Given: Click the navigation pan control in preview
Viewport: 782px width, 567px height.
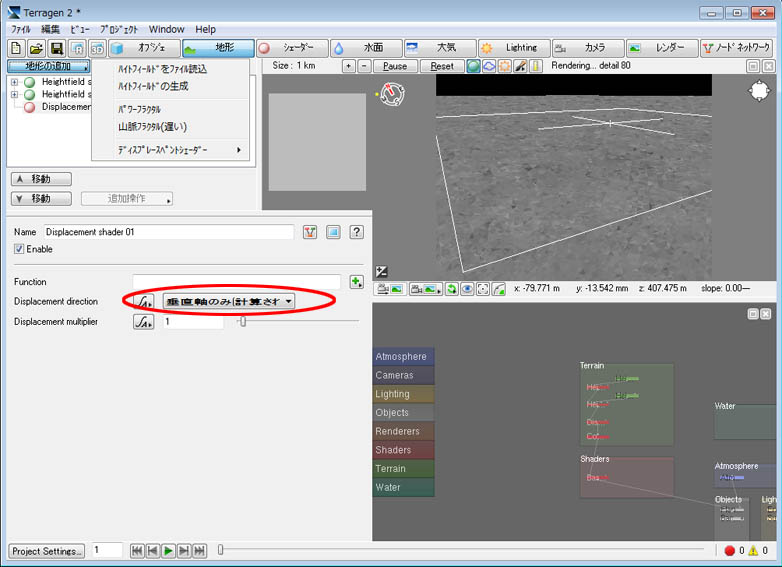Looking at the screenshot, I should pyautogui.click(x=759, y=91).
